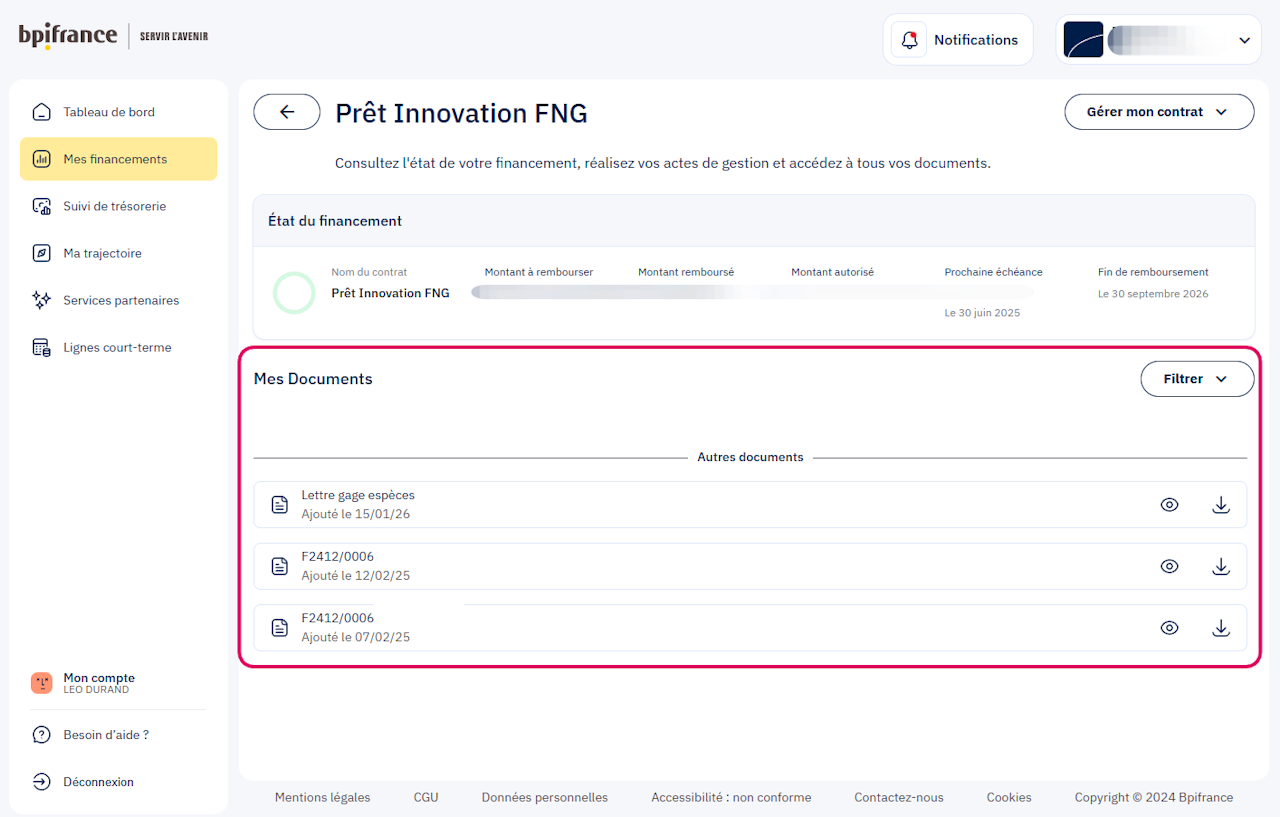Click the Mon compte avatar icon
Image resolution: width=1280 pixels, height=817 pixels.
[41, 683]
